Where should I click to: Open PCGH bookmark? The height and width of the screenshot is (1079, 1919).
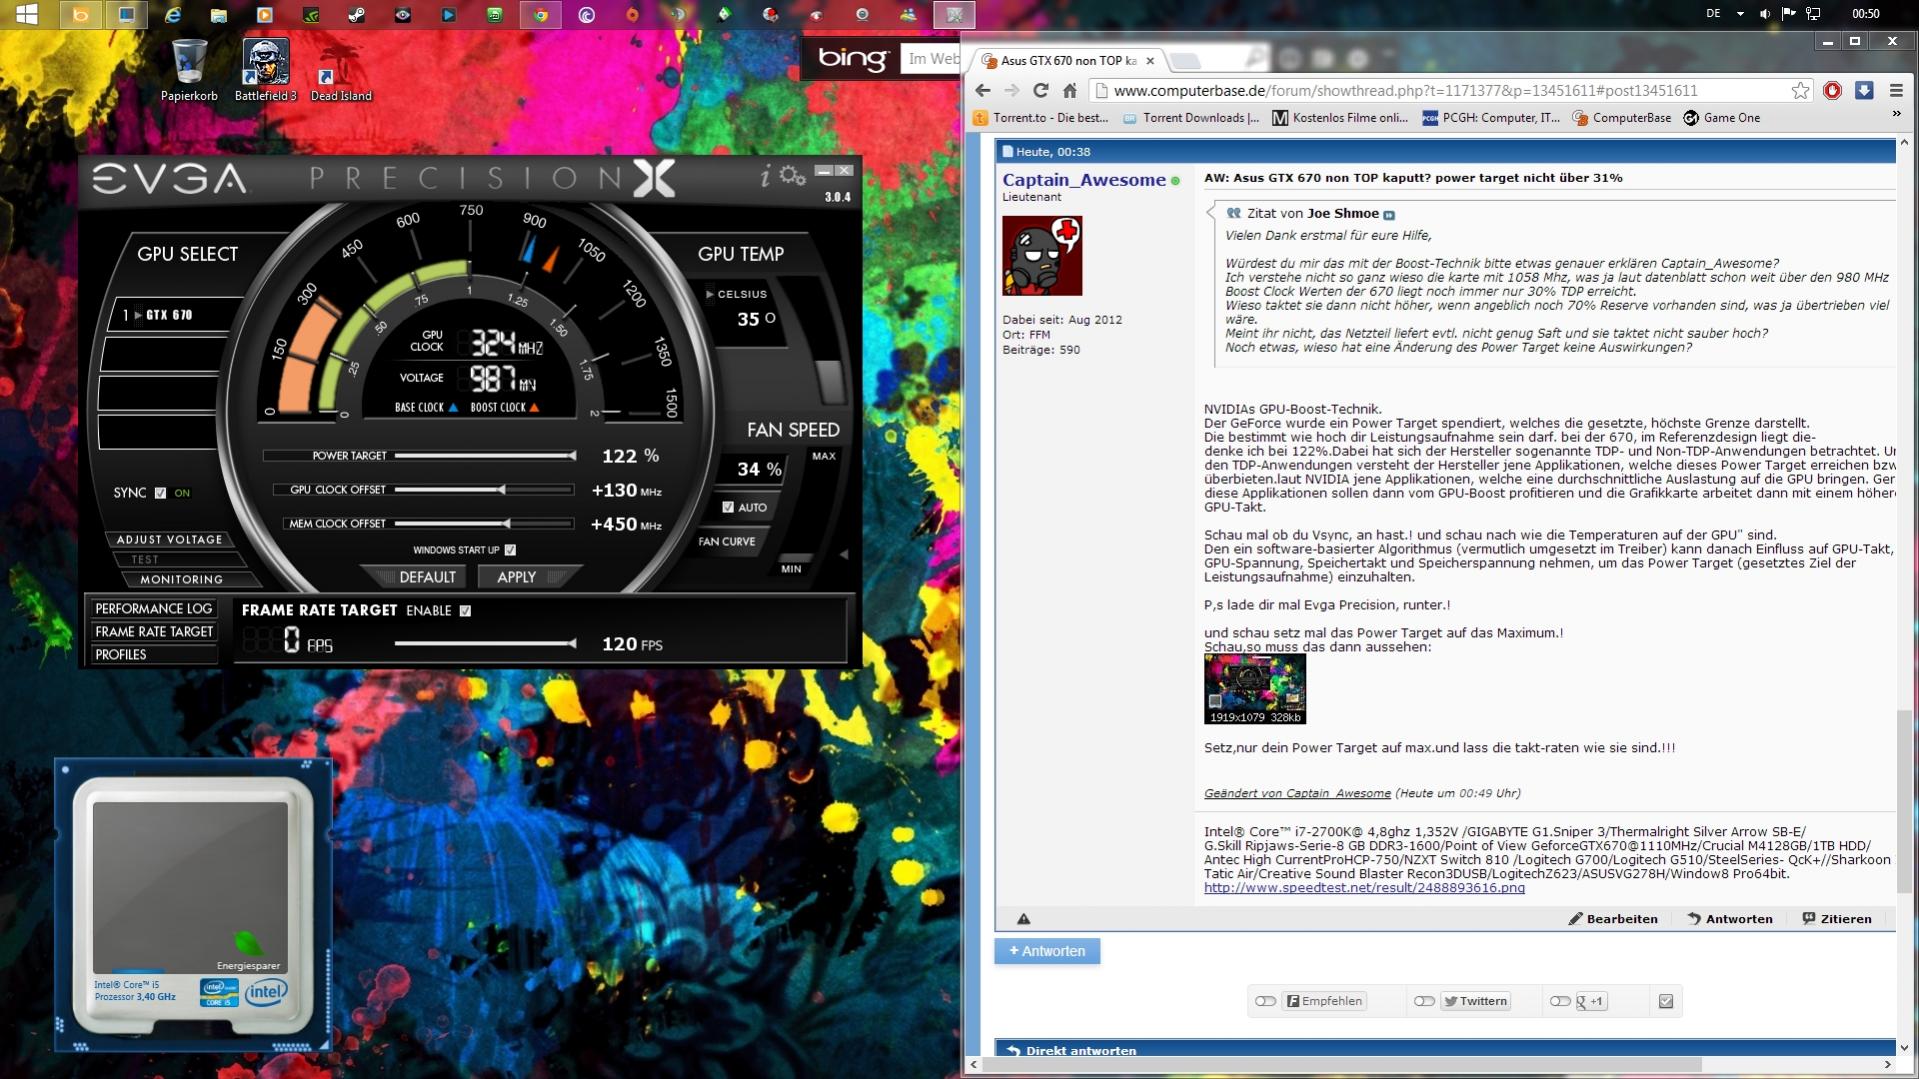click(x=1490, y=118)
